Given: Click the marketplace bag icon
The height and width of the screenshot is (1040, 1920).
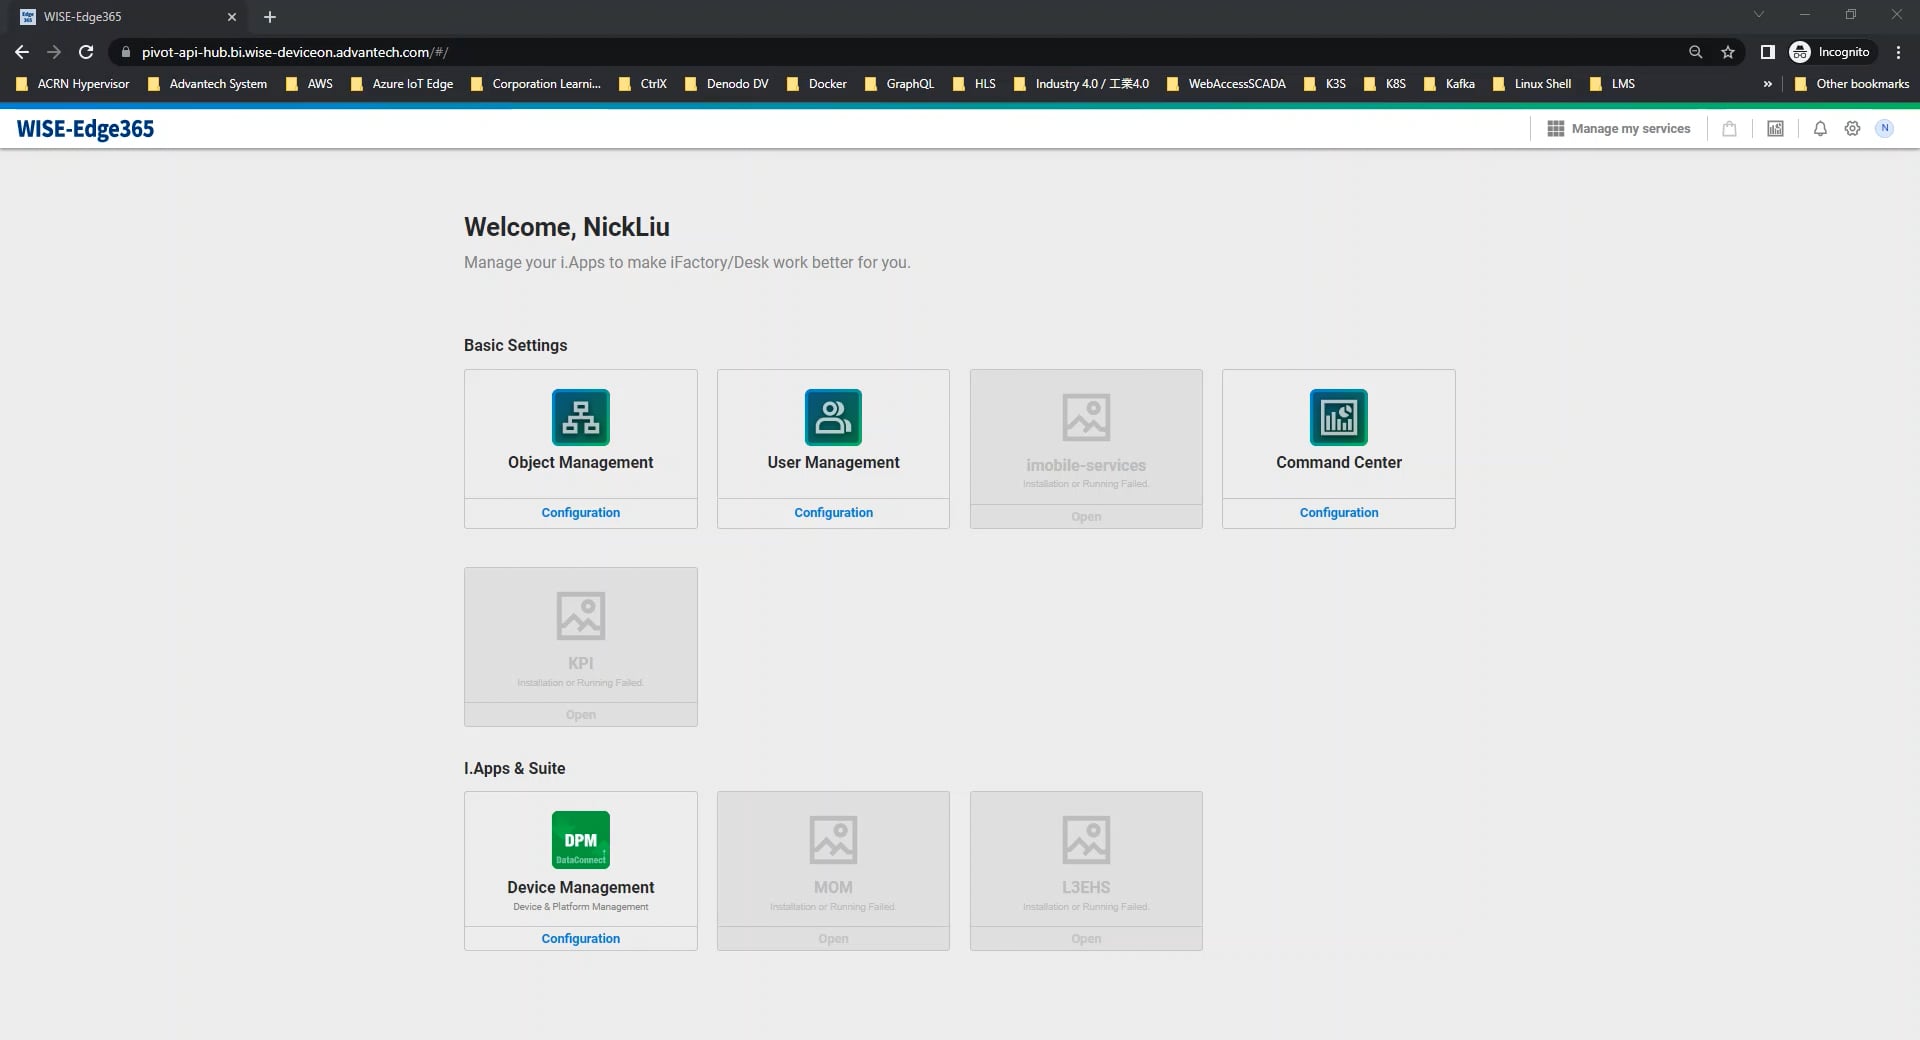Looking at the screenshot, I should click(1729, 129).
